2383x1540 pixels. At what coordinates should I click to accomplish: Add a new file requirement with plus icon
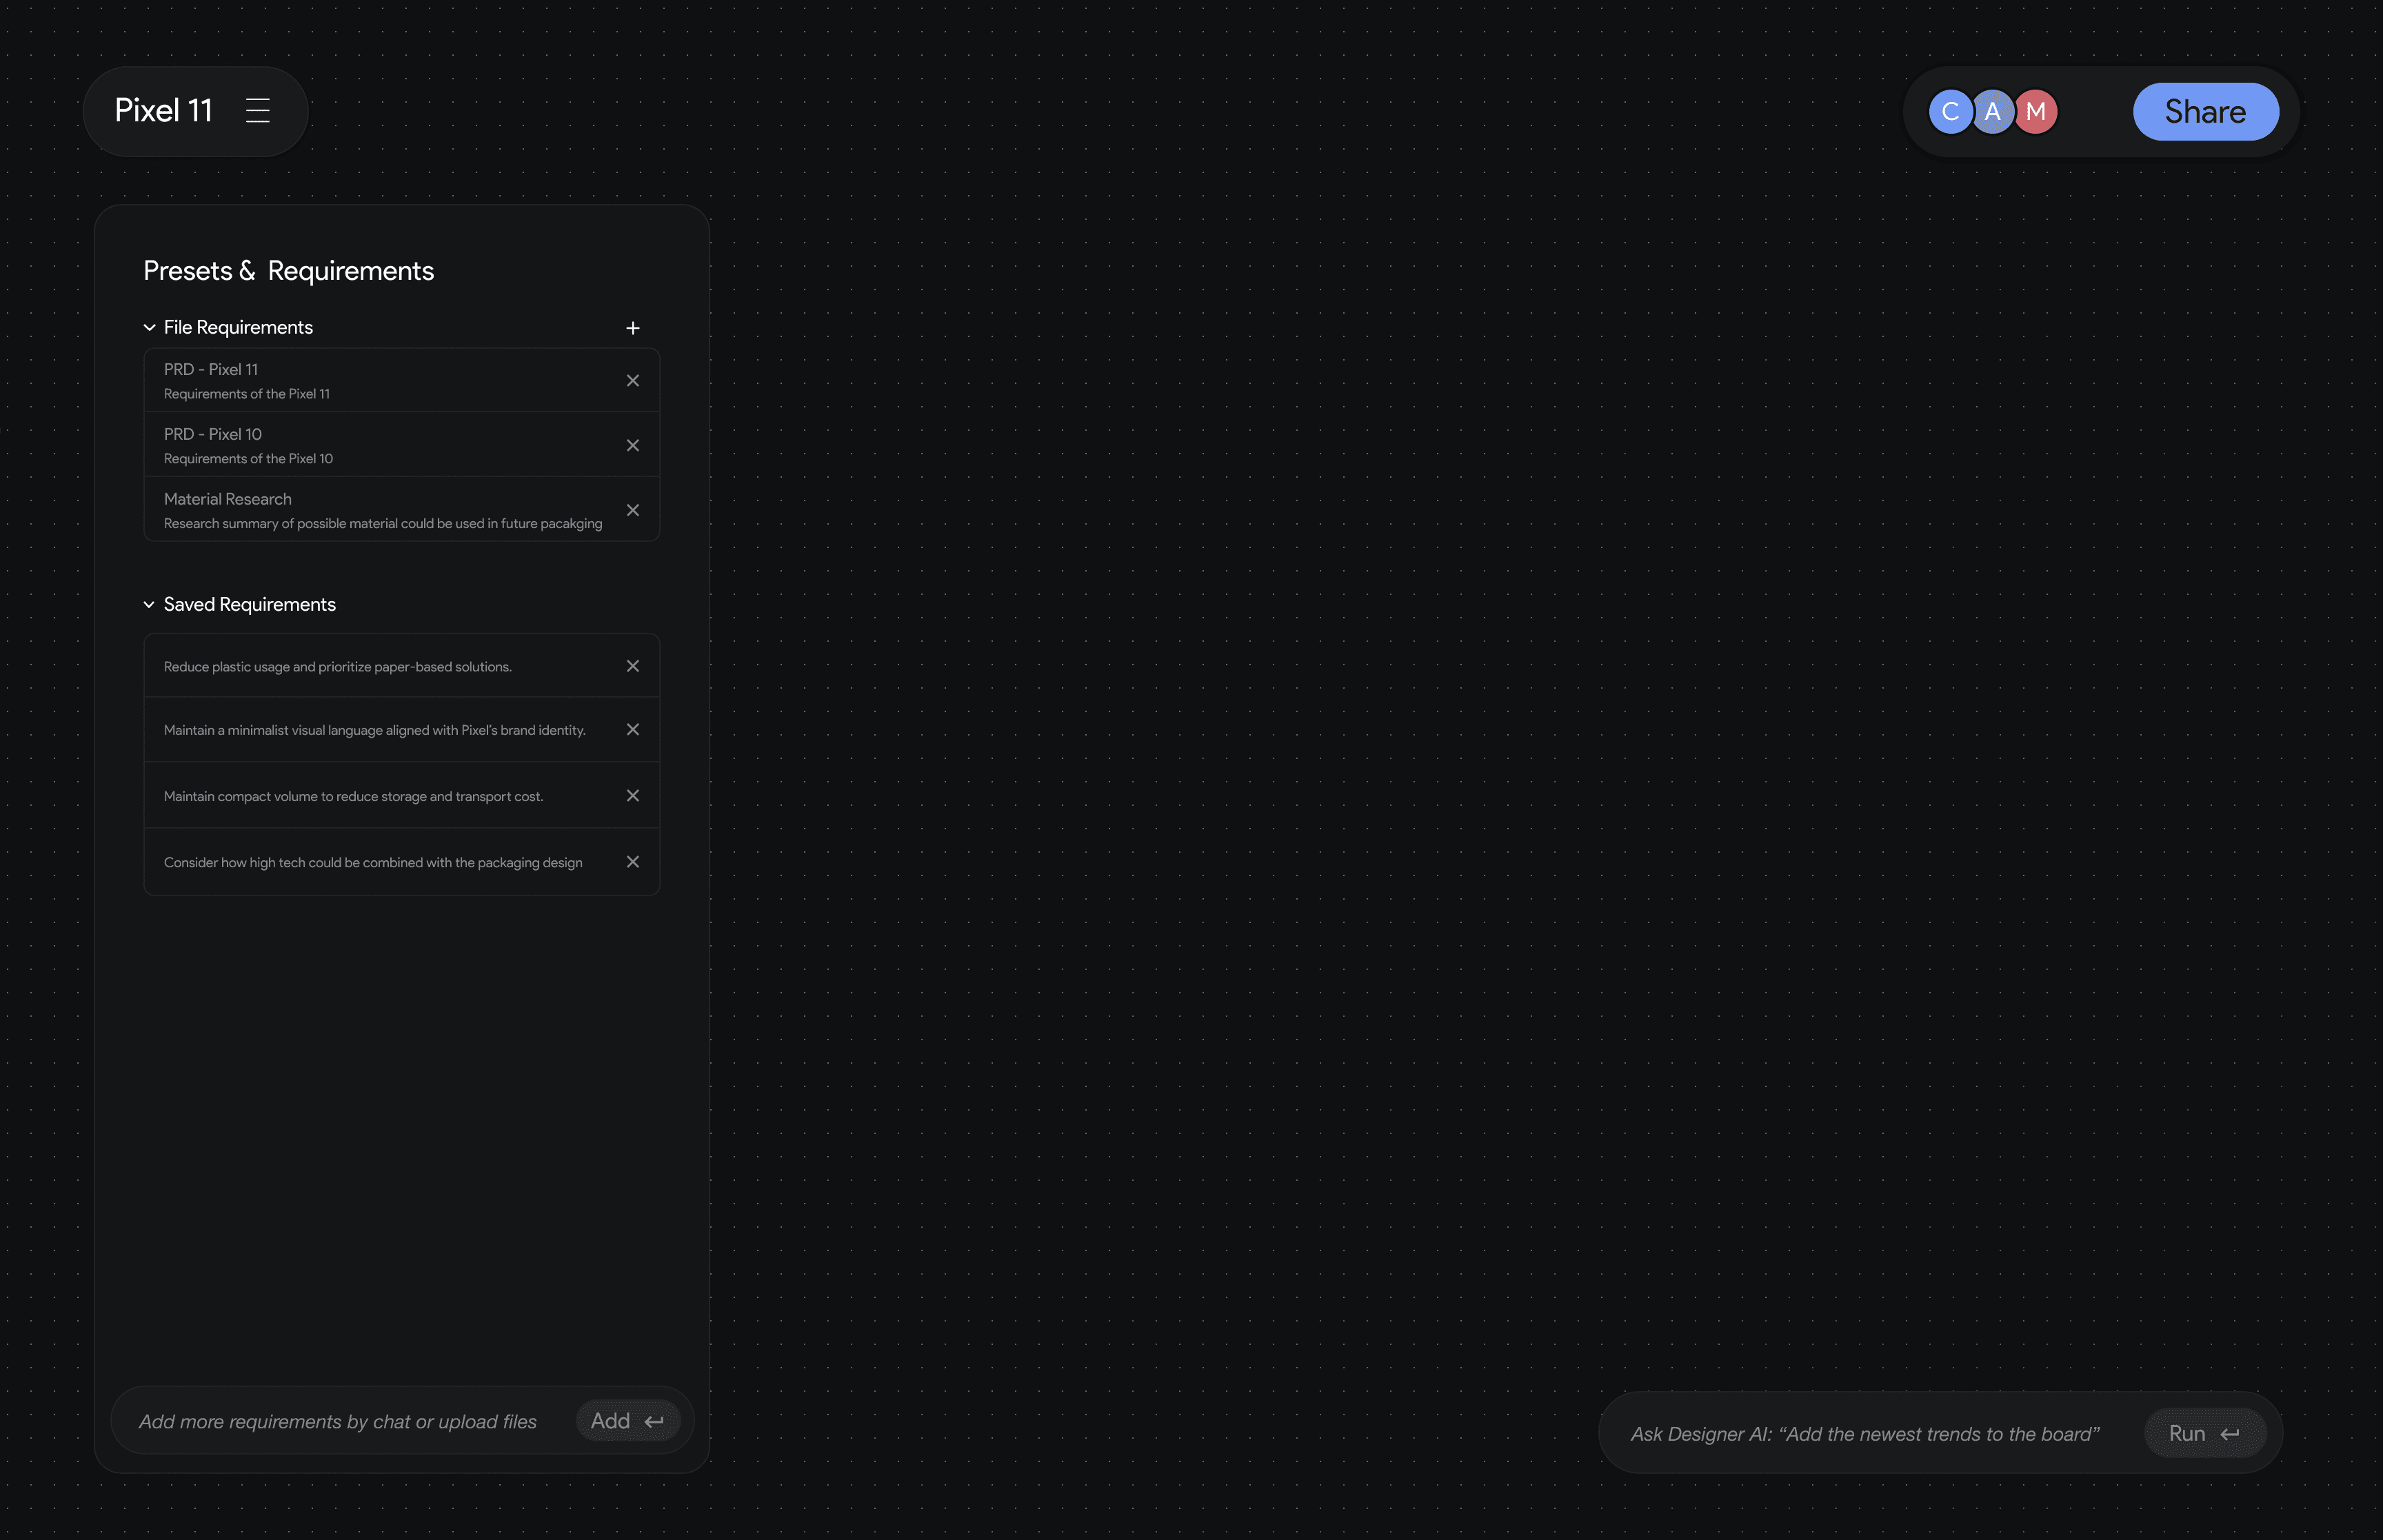[632, 328]
